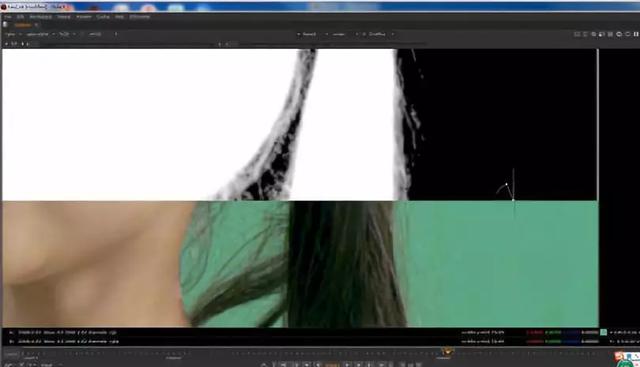Select the orange Viewer tab
Screen dimensions: 640x367
pyautogui.click(x=23, y=25)
